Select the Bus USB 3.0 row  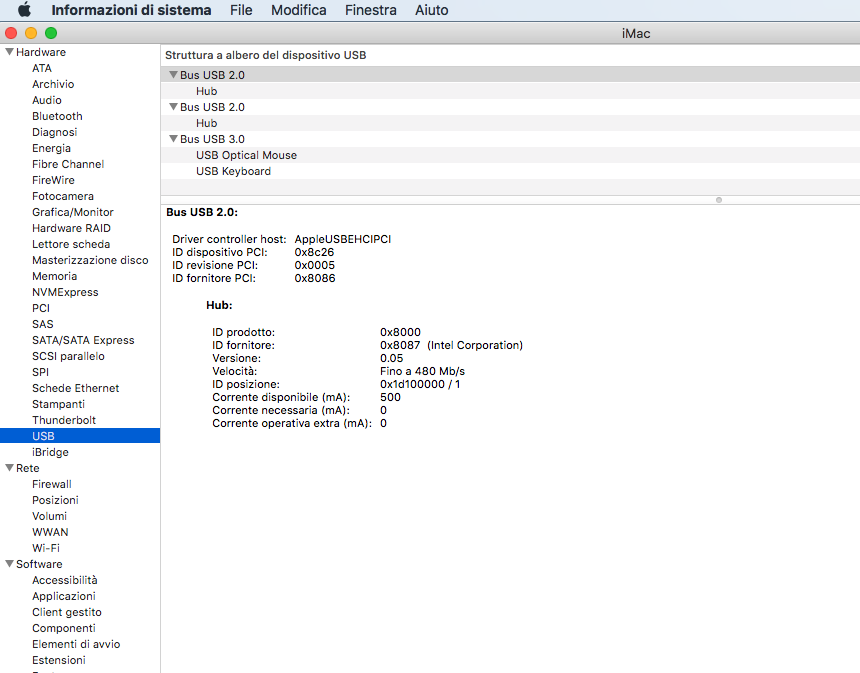pos(510,139)
